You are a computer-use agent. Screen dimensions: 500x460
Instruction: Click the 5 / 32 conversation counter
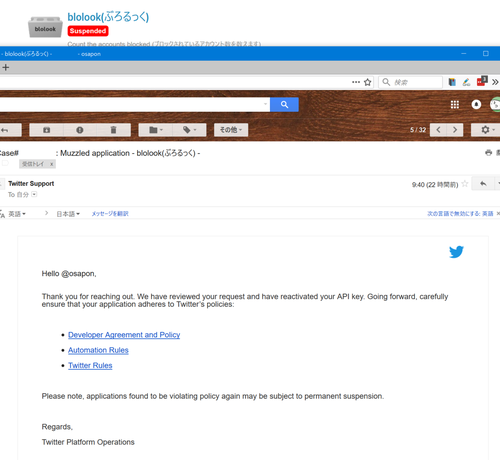(x=418, y=130)
